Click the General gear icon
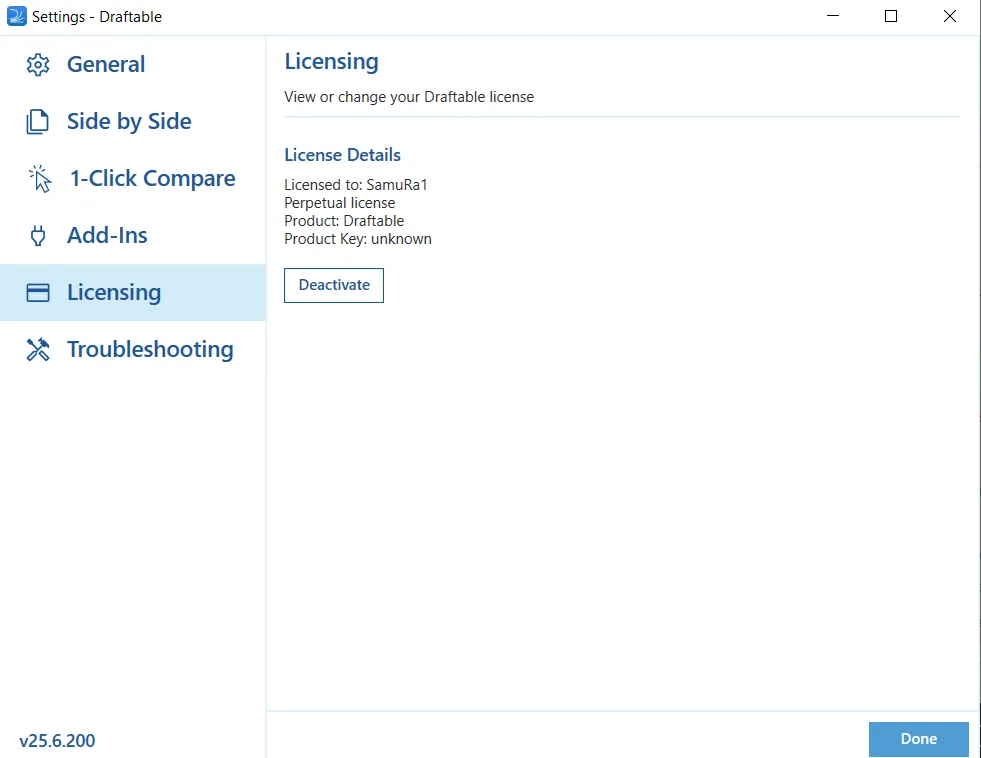This screenshot has height=758, width=981. pyautogui.click(x=38, y=64)
